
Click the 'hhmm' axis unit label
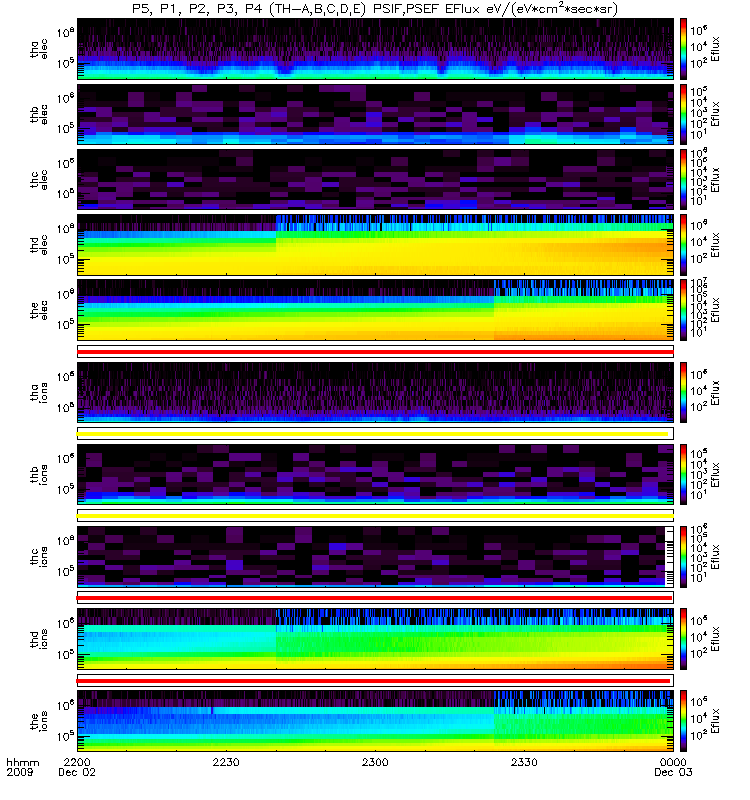22,762
